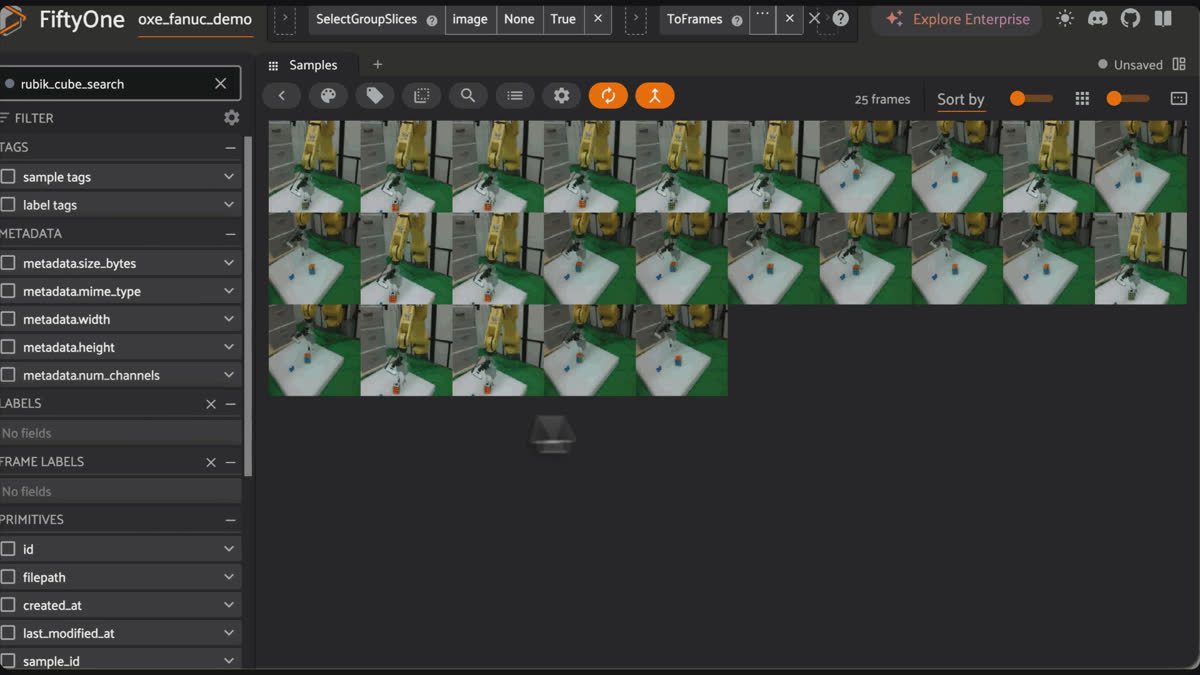
Task: Check metadata.mime_type field
Action: pyautogui.click(x=8, y=291)
